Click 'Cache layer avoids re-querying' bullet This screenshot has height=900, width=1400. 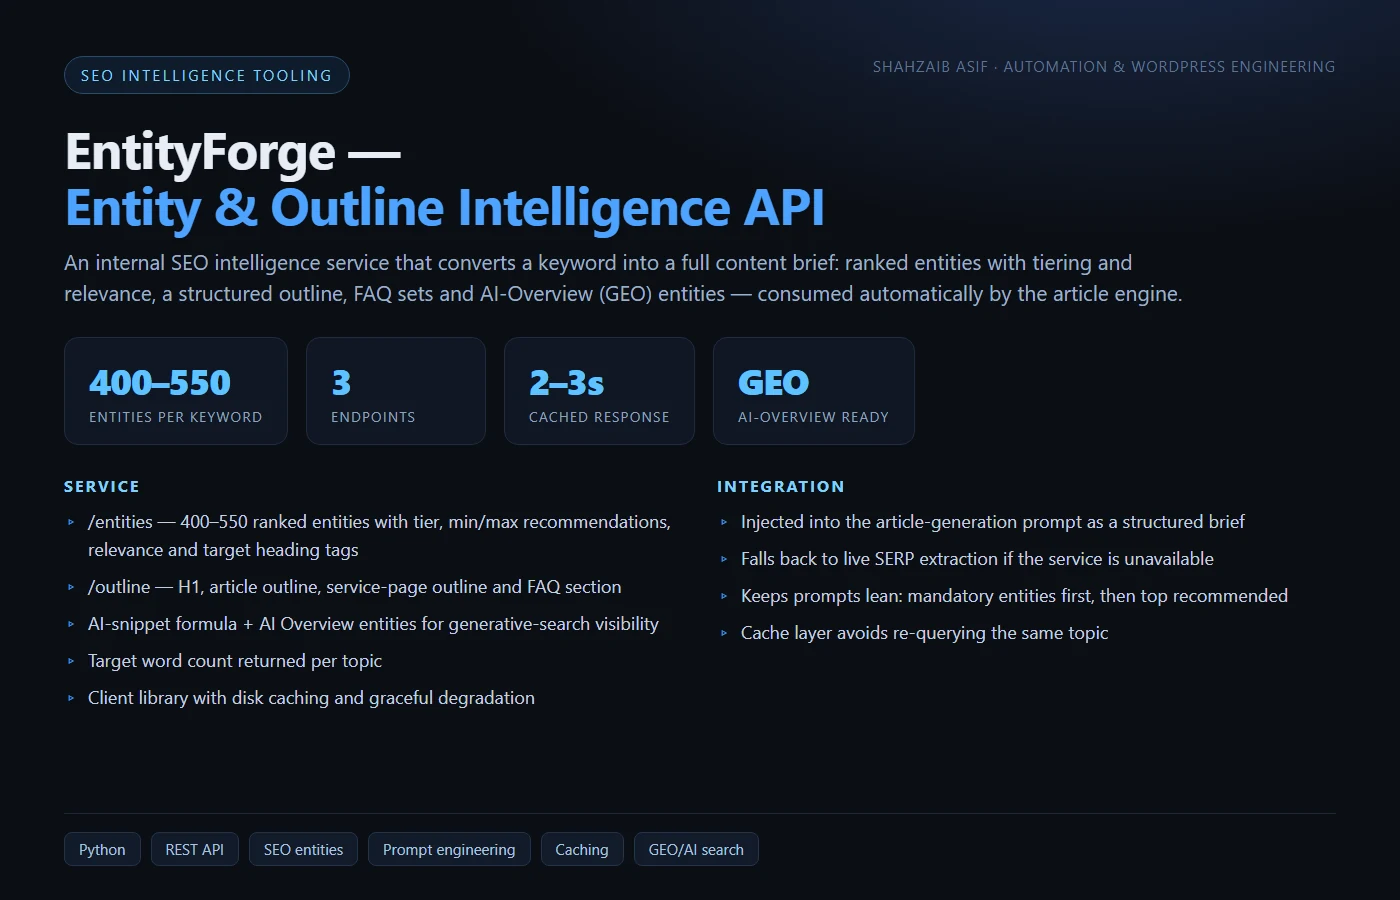[925, 633]
